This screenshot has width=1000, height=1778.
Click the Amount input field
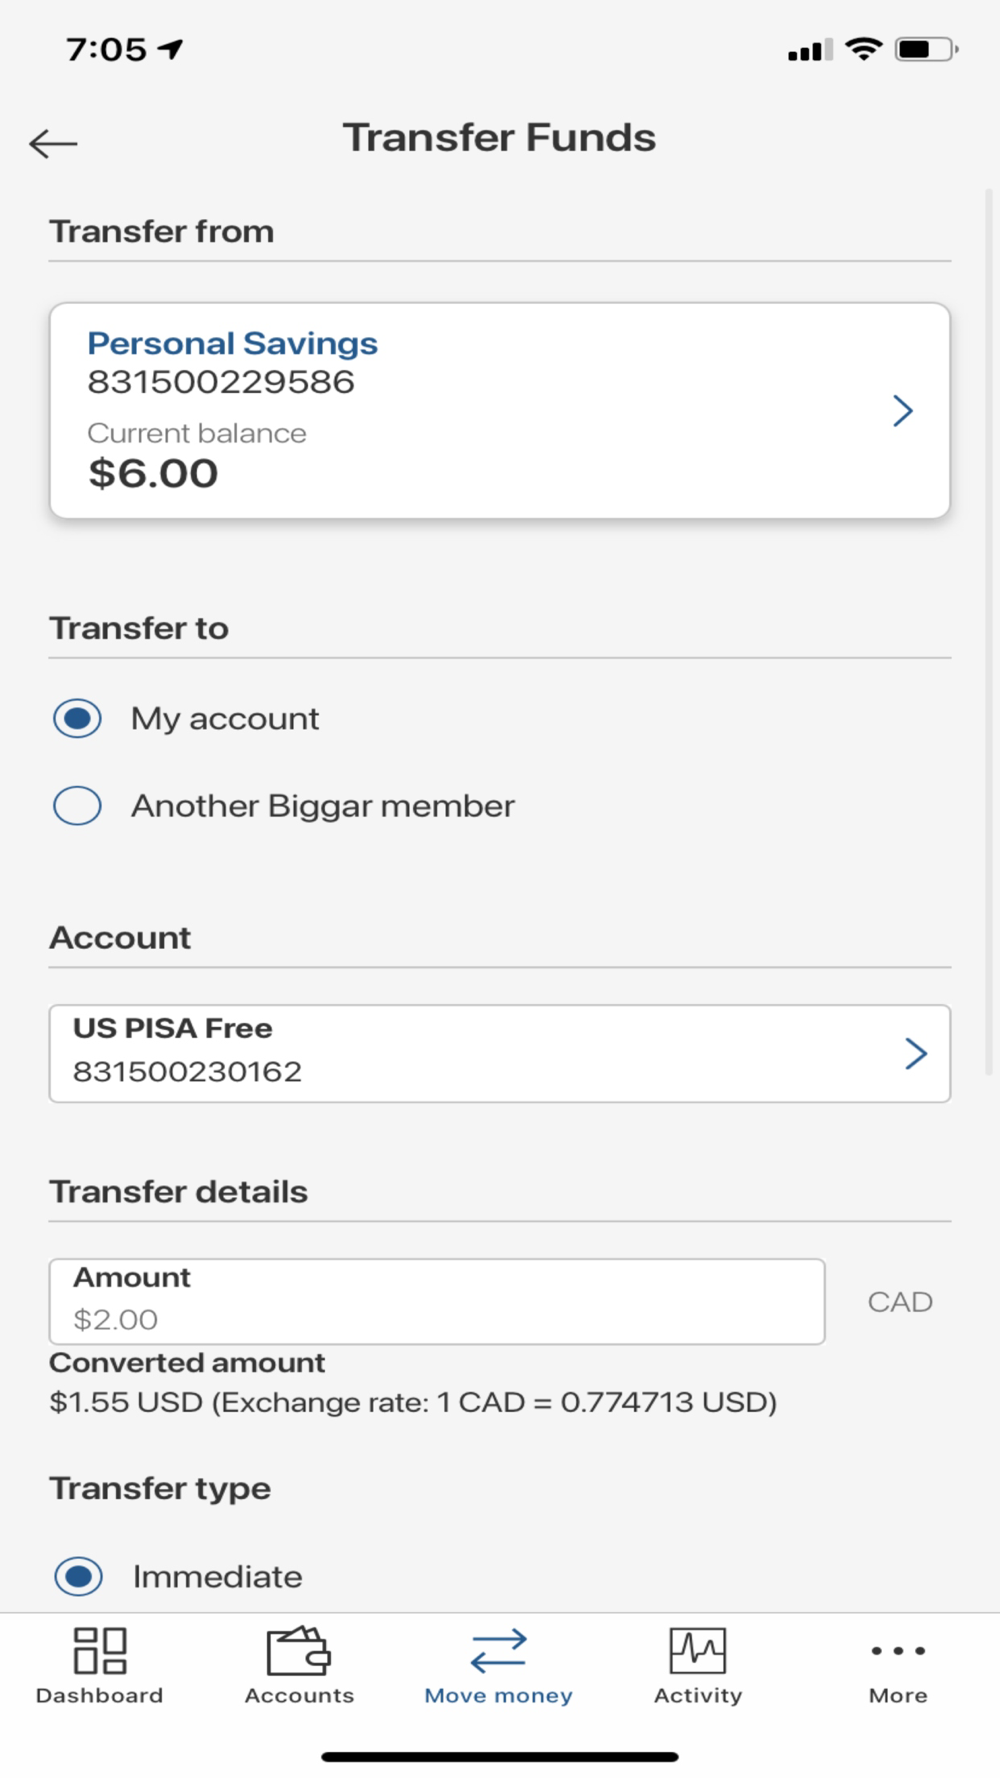437,1302
